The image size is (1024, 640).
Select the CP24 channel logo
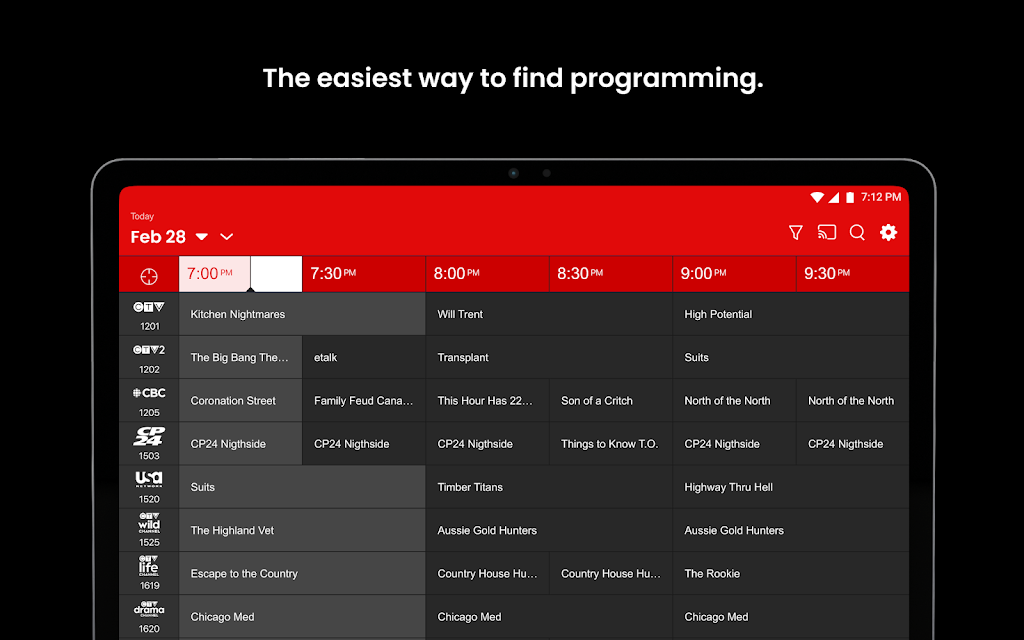(149, 437)
